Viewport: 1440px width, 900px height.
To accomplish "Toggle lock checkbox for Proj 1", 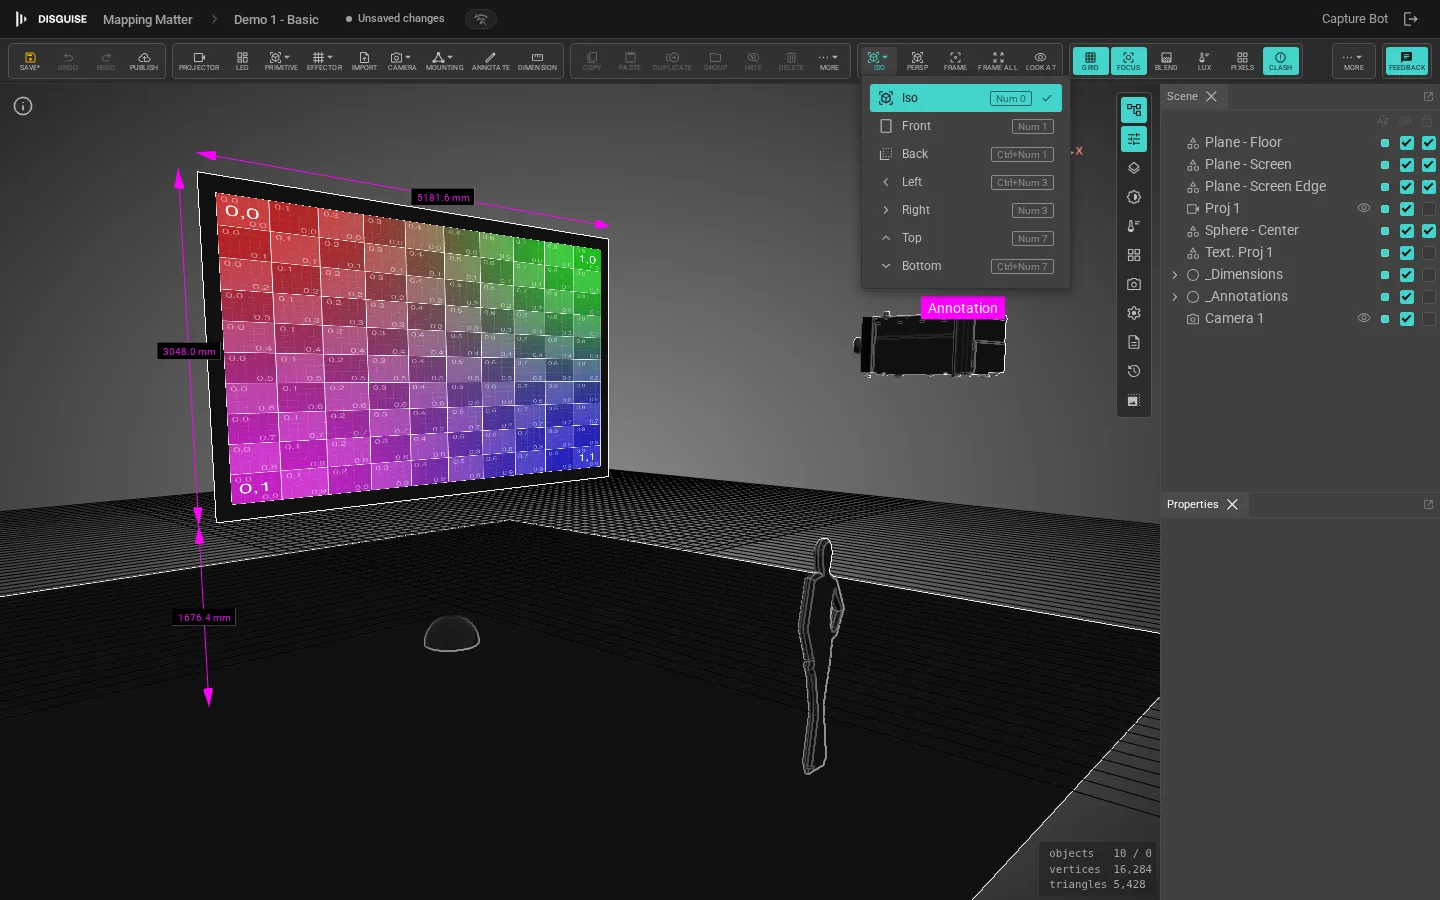I will (x=1429, y=208).
